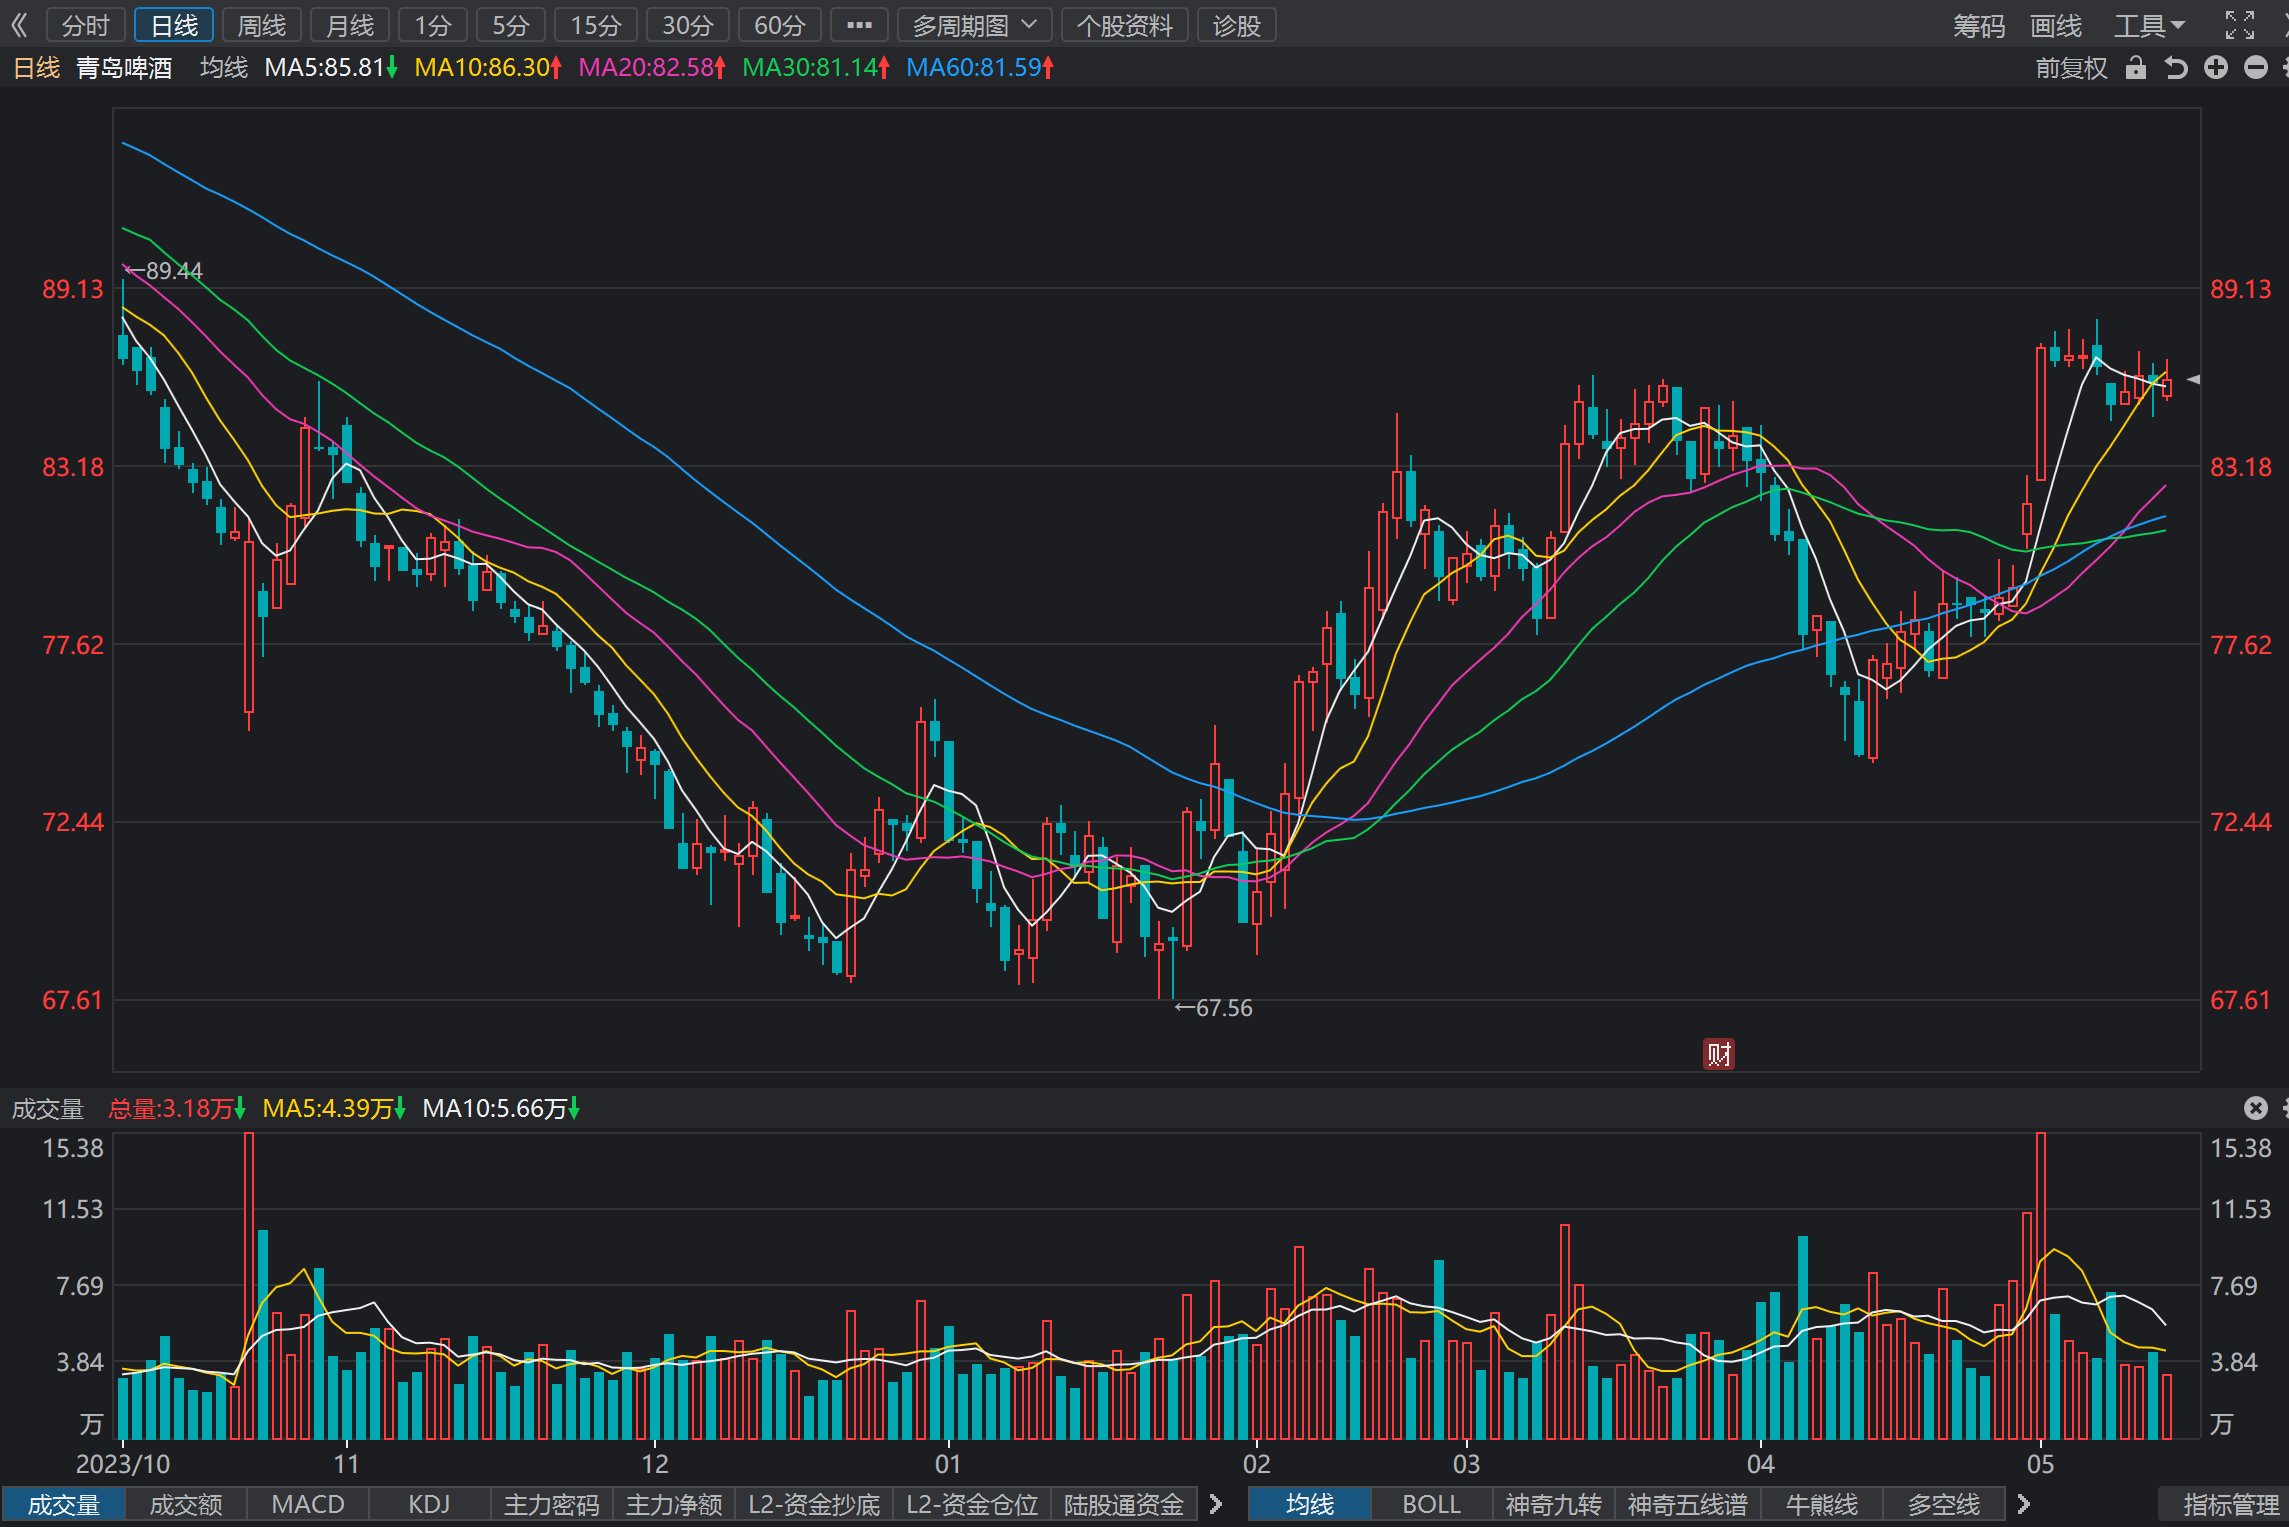The width and height of the screenshot is (2289, 1527).
Task: Click the 财 financial report marker
Action: click(1719, 1054)
